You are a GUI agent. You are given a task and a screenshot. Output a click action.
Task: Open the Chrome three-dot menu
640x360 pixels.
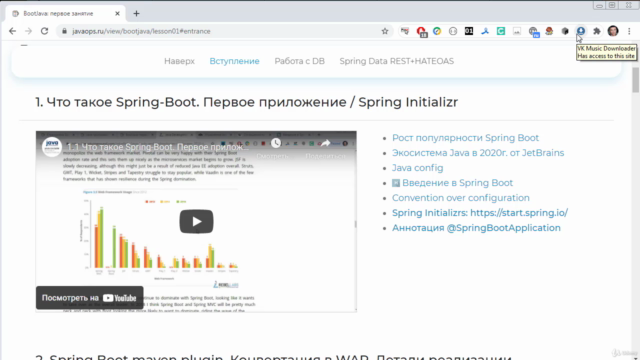click(x=629, y=31)
